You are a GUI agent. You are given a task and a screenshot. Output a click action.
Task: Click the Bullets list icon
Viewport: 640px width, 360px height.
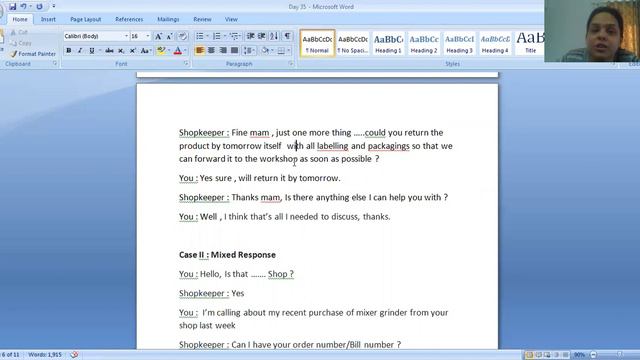click(200, 36)
